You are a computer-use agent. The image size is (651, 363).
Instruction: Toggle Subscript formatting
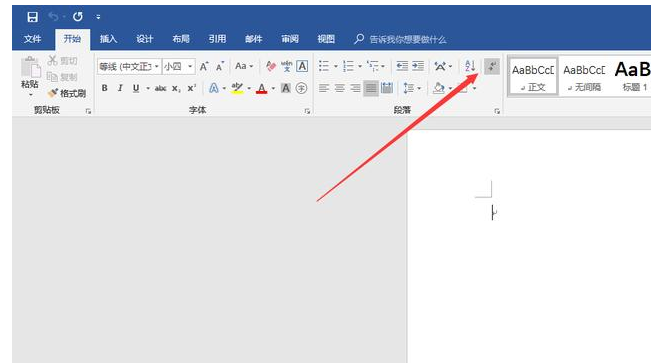coord(176,88)
